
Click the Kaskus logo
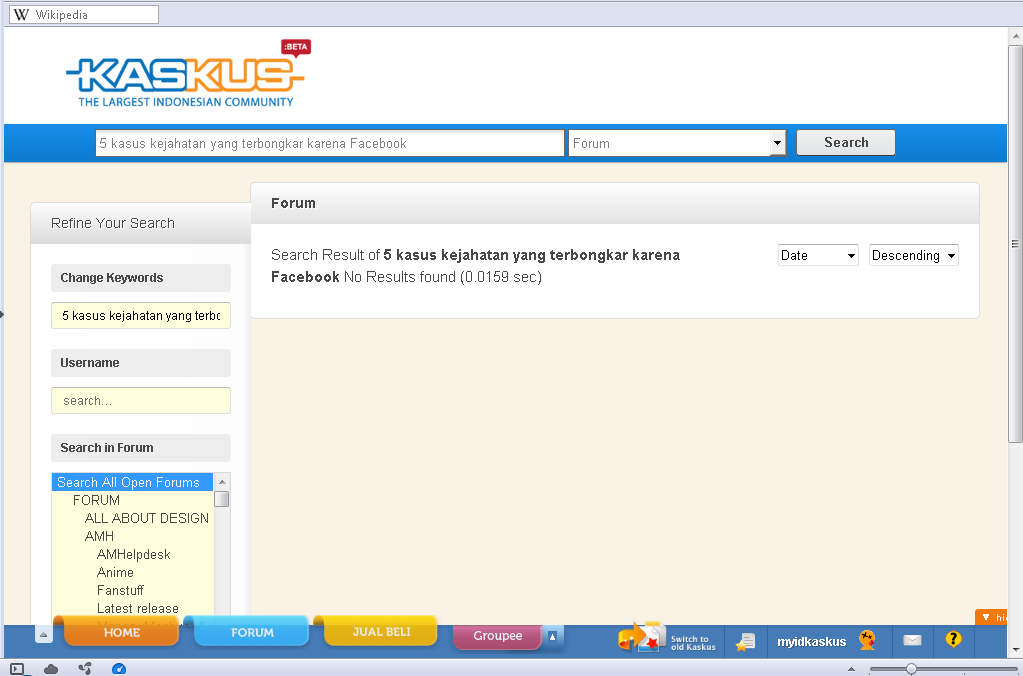pyautogui.click(x=185, y=74)
